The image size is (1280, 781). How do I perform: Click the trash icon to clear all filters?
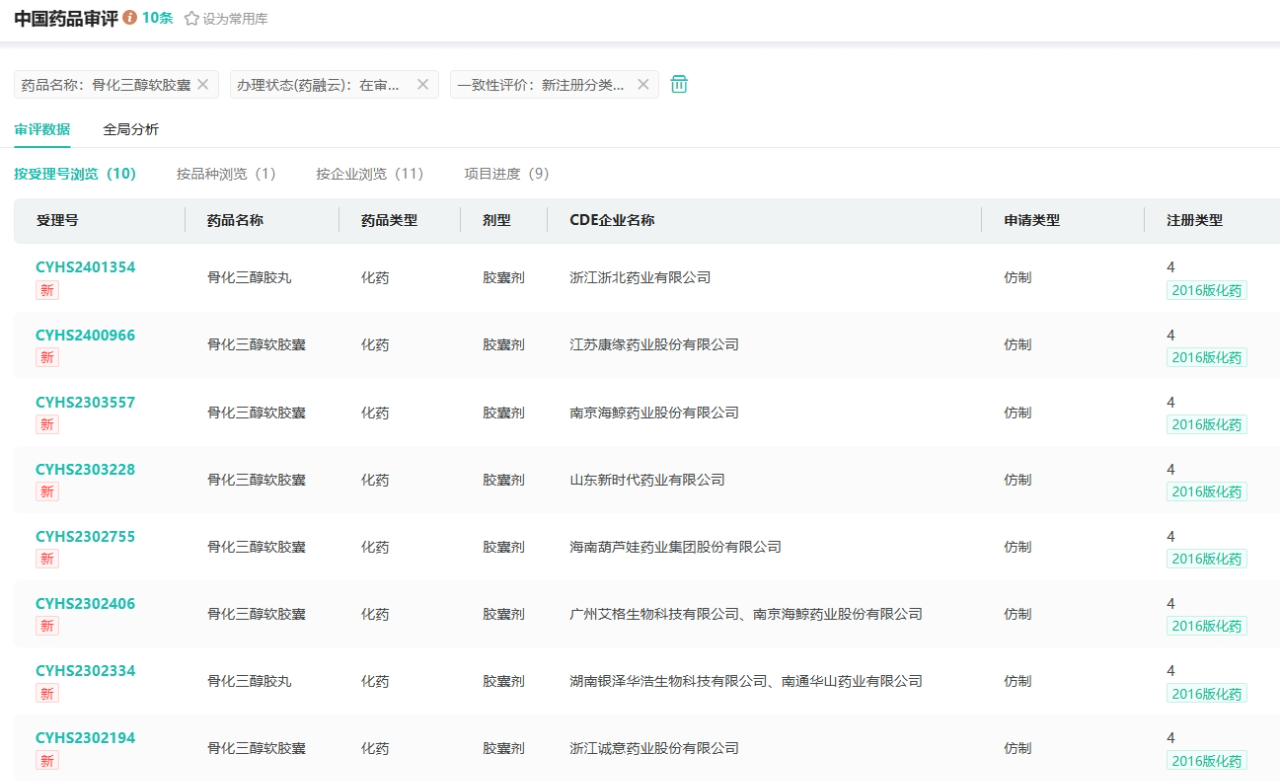click(x=679, y=85)
